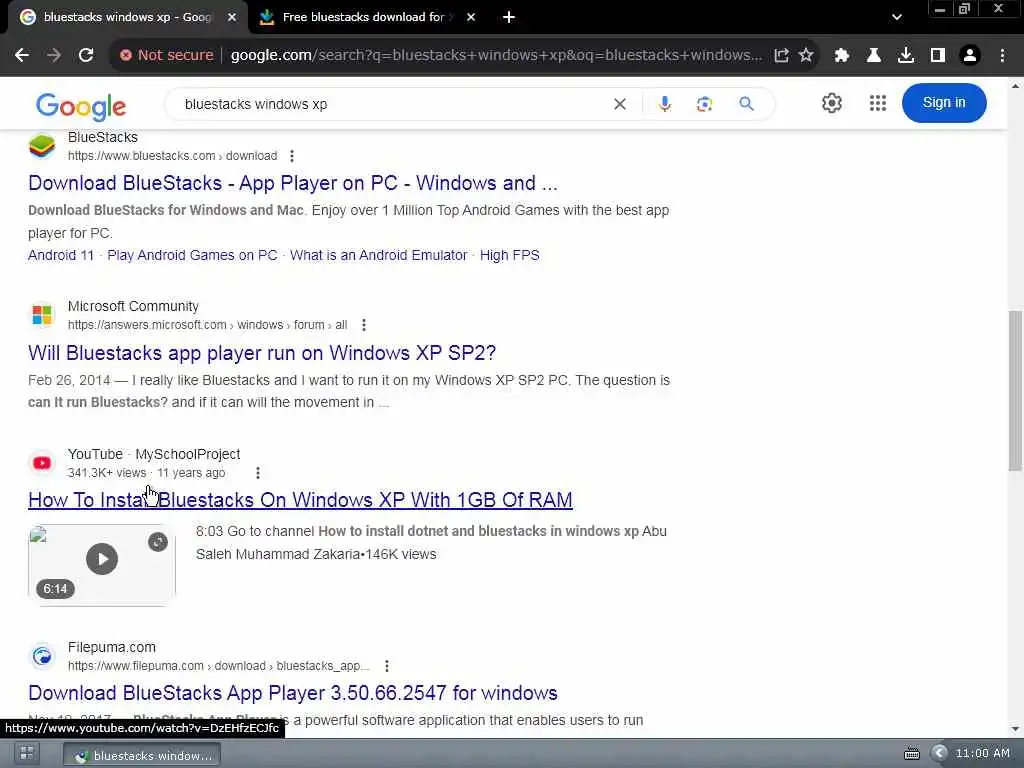1024x768 pixels.
Task: Click the tray back arrow icon
Action: (939, 754)
